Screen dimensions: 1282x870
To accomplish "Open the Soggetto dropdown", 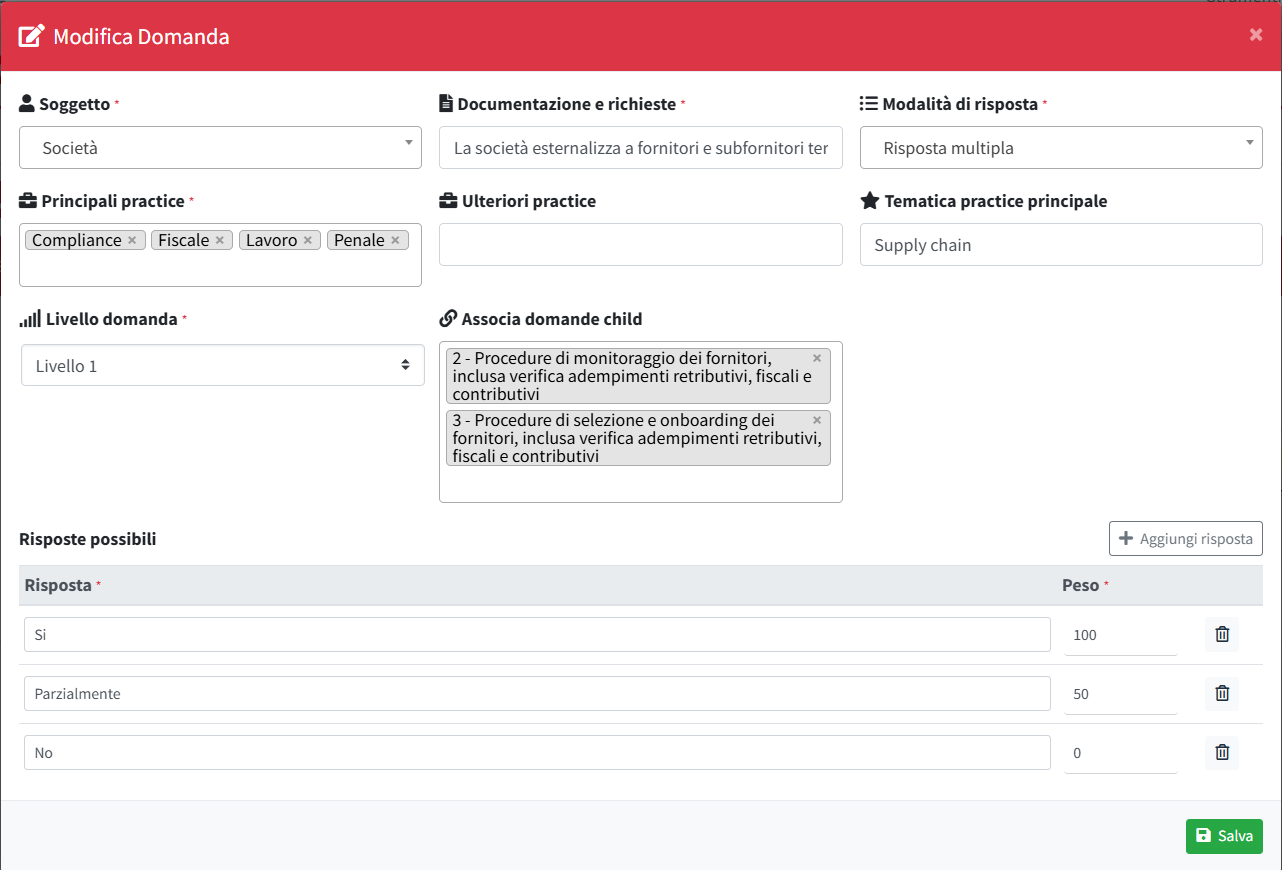I will coord(220,148).
